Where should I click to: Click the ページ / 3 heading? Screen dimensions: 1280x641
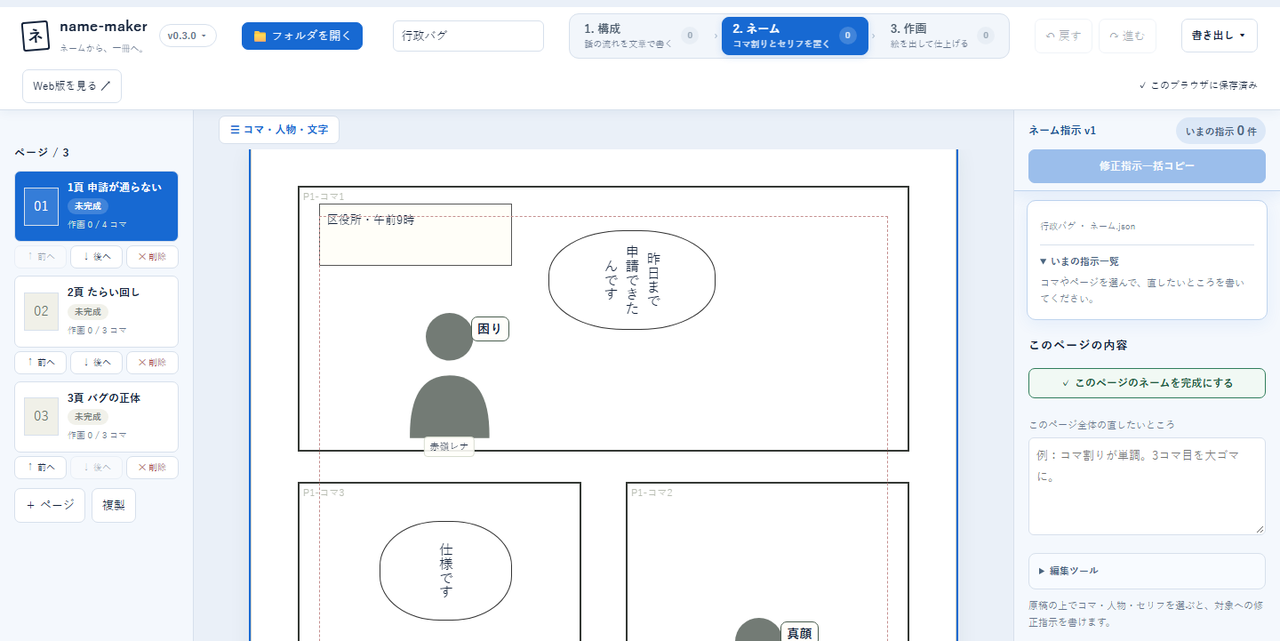pos(41,153)
